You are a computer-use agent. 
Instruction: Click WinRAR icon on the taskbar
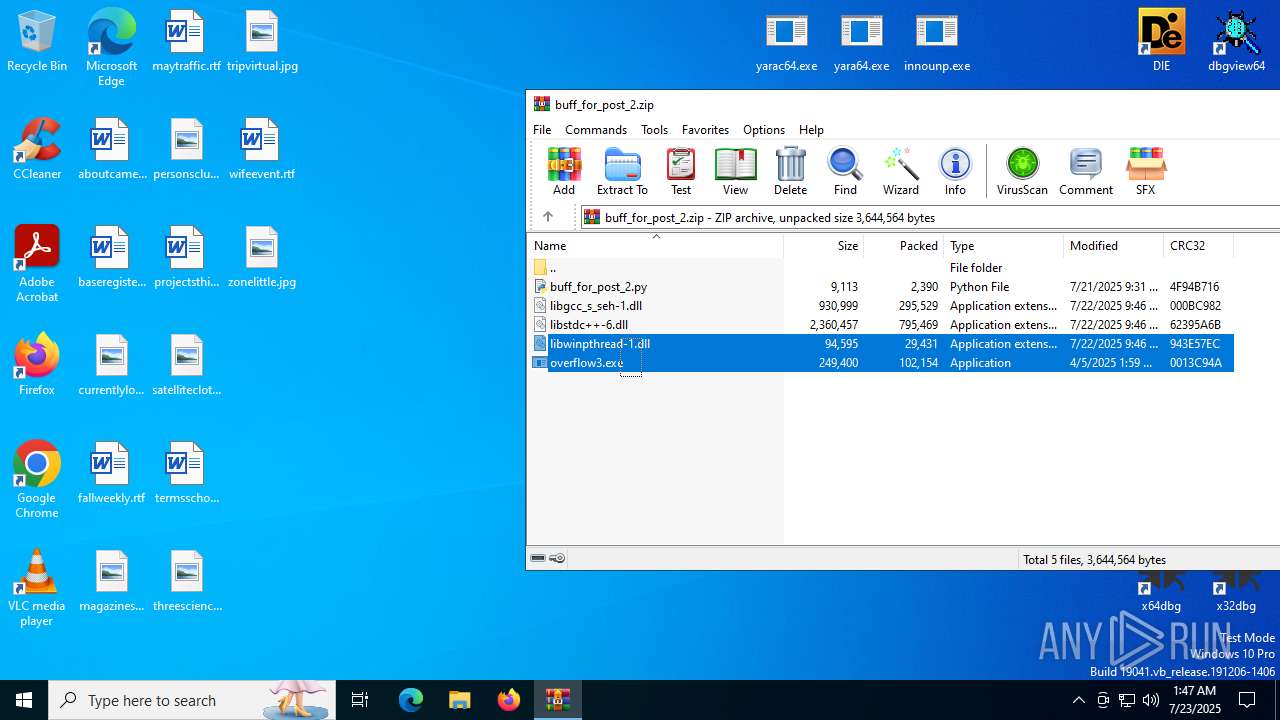point(557,700)
